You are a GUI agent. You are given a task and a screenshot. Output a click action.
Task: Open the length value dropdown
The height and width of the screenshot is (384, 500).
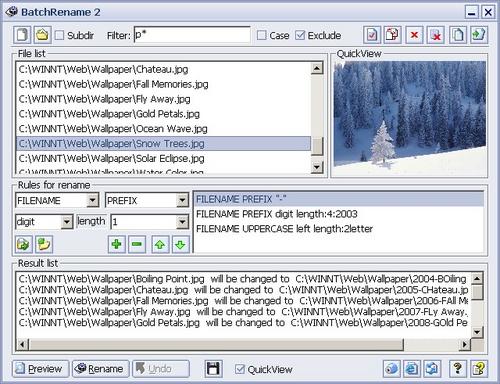coord(182,222)
